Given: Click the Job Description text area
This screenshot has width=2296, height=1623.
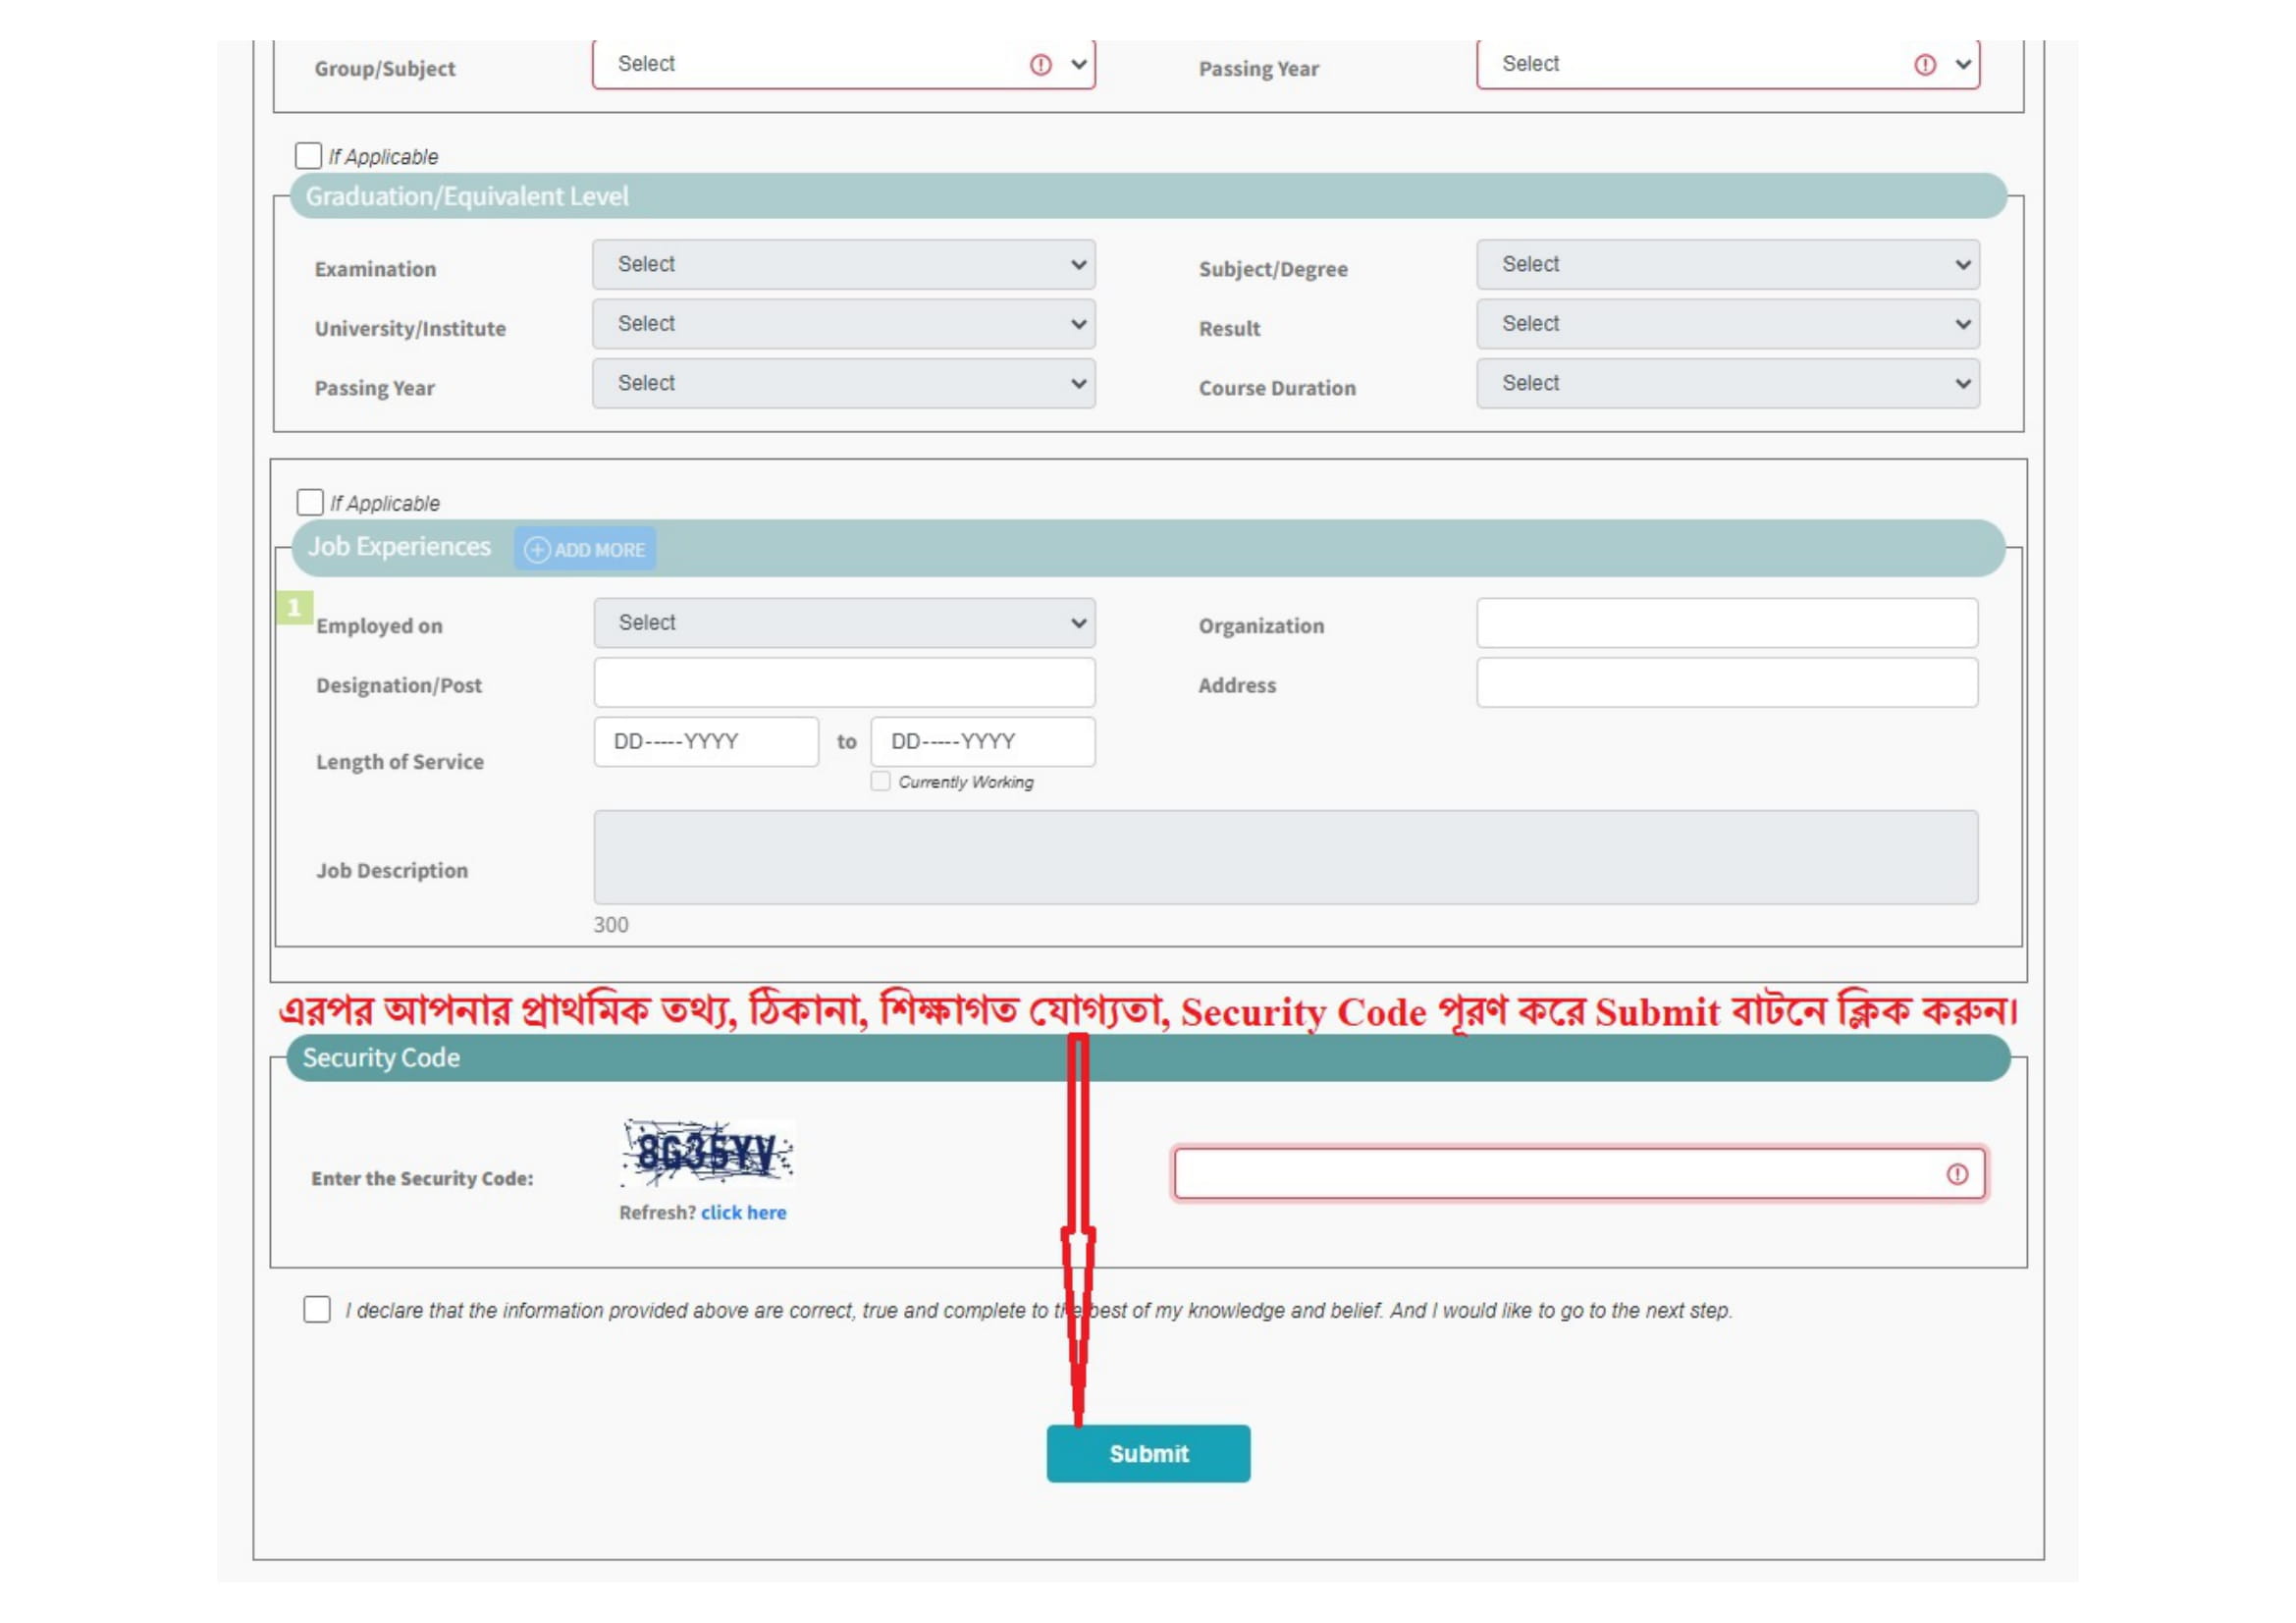Looking at the screenshot, I should (1285, 857).
